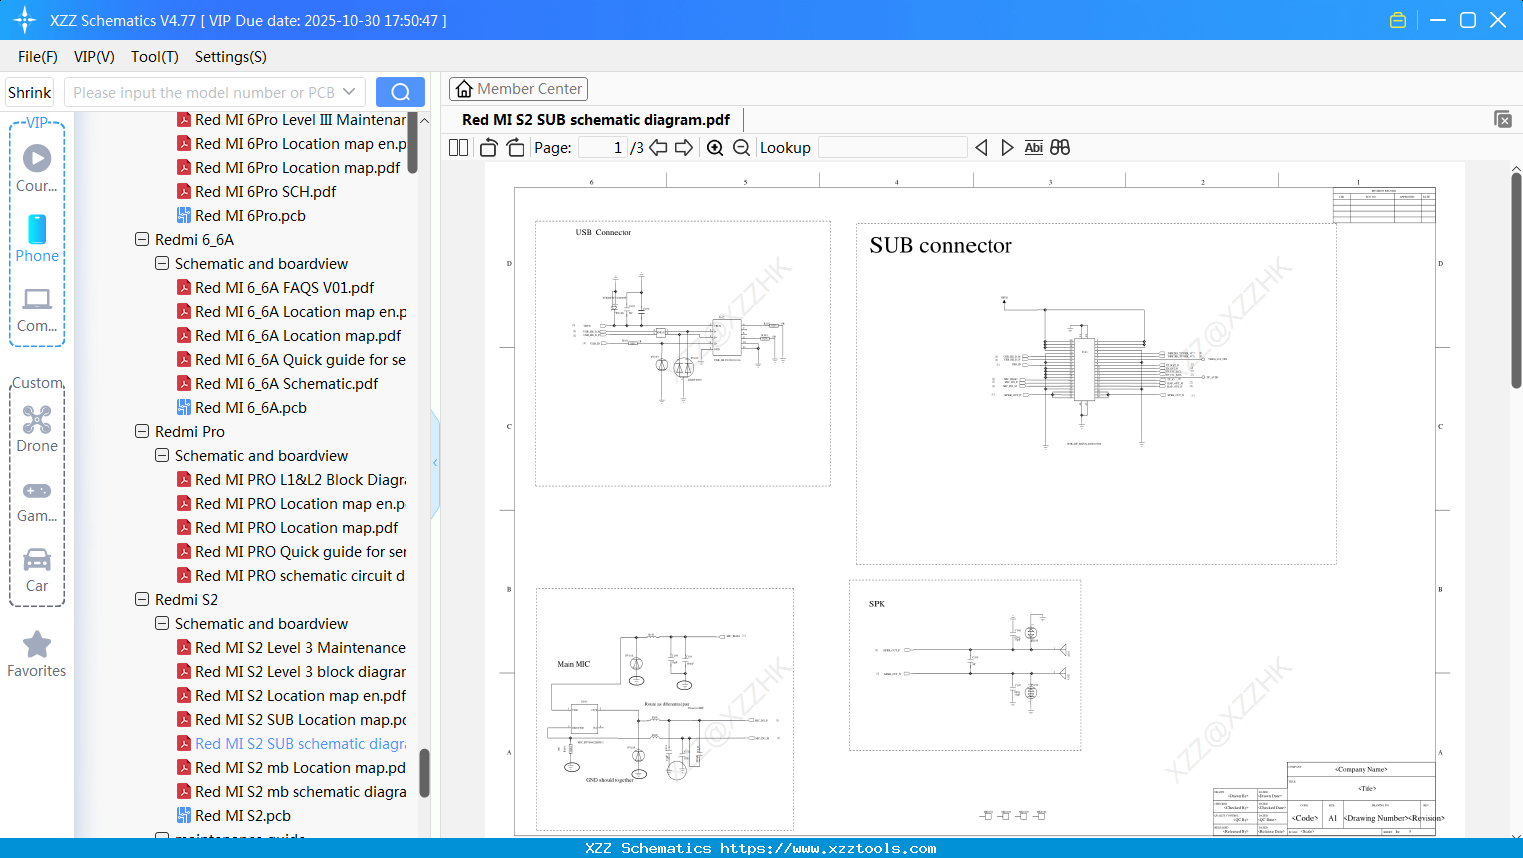The image size is (1523, 858).
Task: Collapse the Redmi S2 tree node
Action: click(141, 599)
